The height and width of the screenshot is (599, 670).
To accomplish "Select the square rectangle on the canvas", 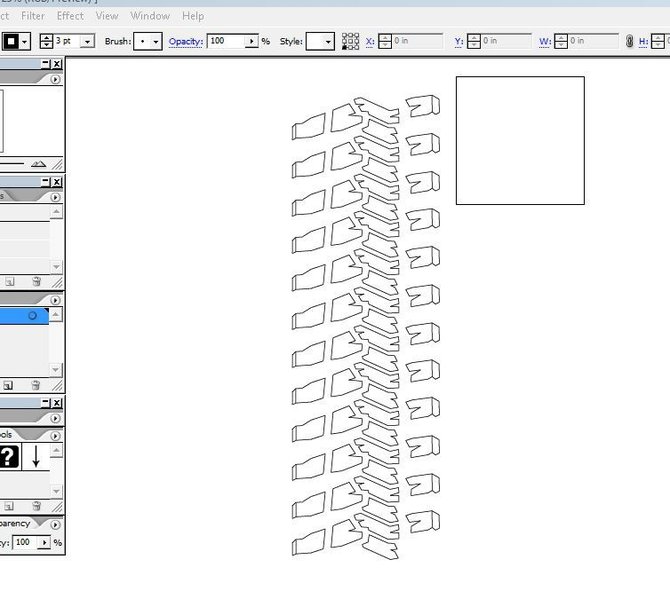I will pyautogui.click(x=520, y=141).
